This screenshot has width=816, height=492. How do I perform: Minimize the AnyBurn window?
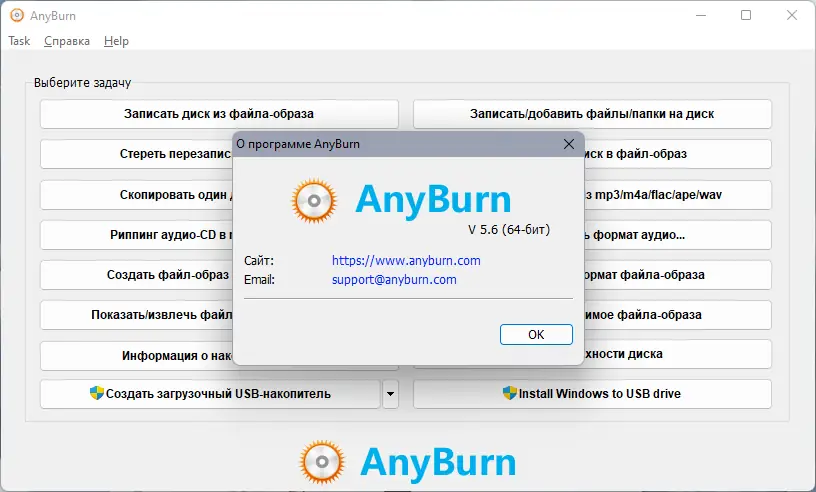point(701,16)
